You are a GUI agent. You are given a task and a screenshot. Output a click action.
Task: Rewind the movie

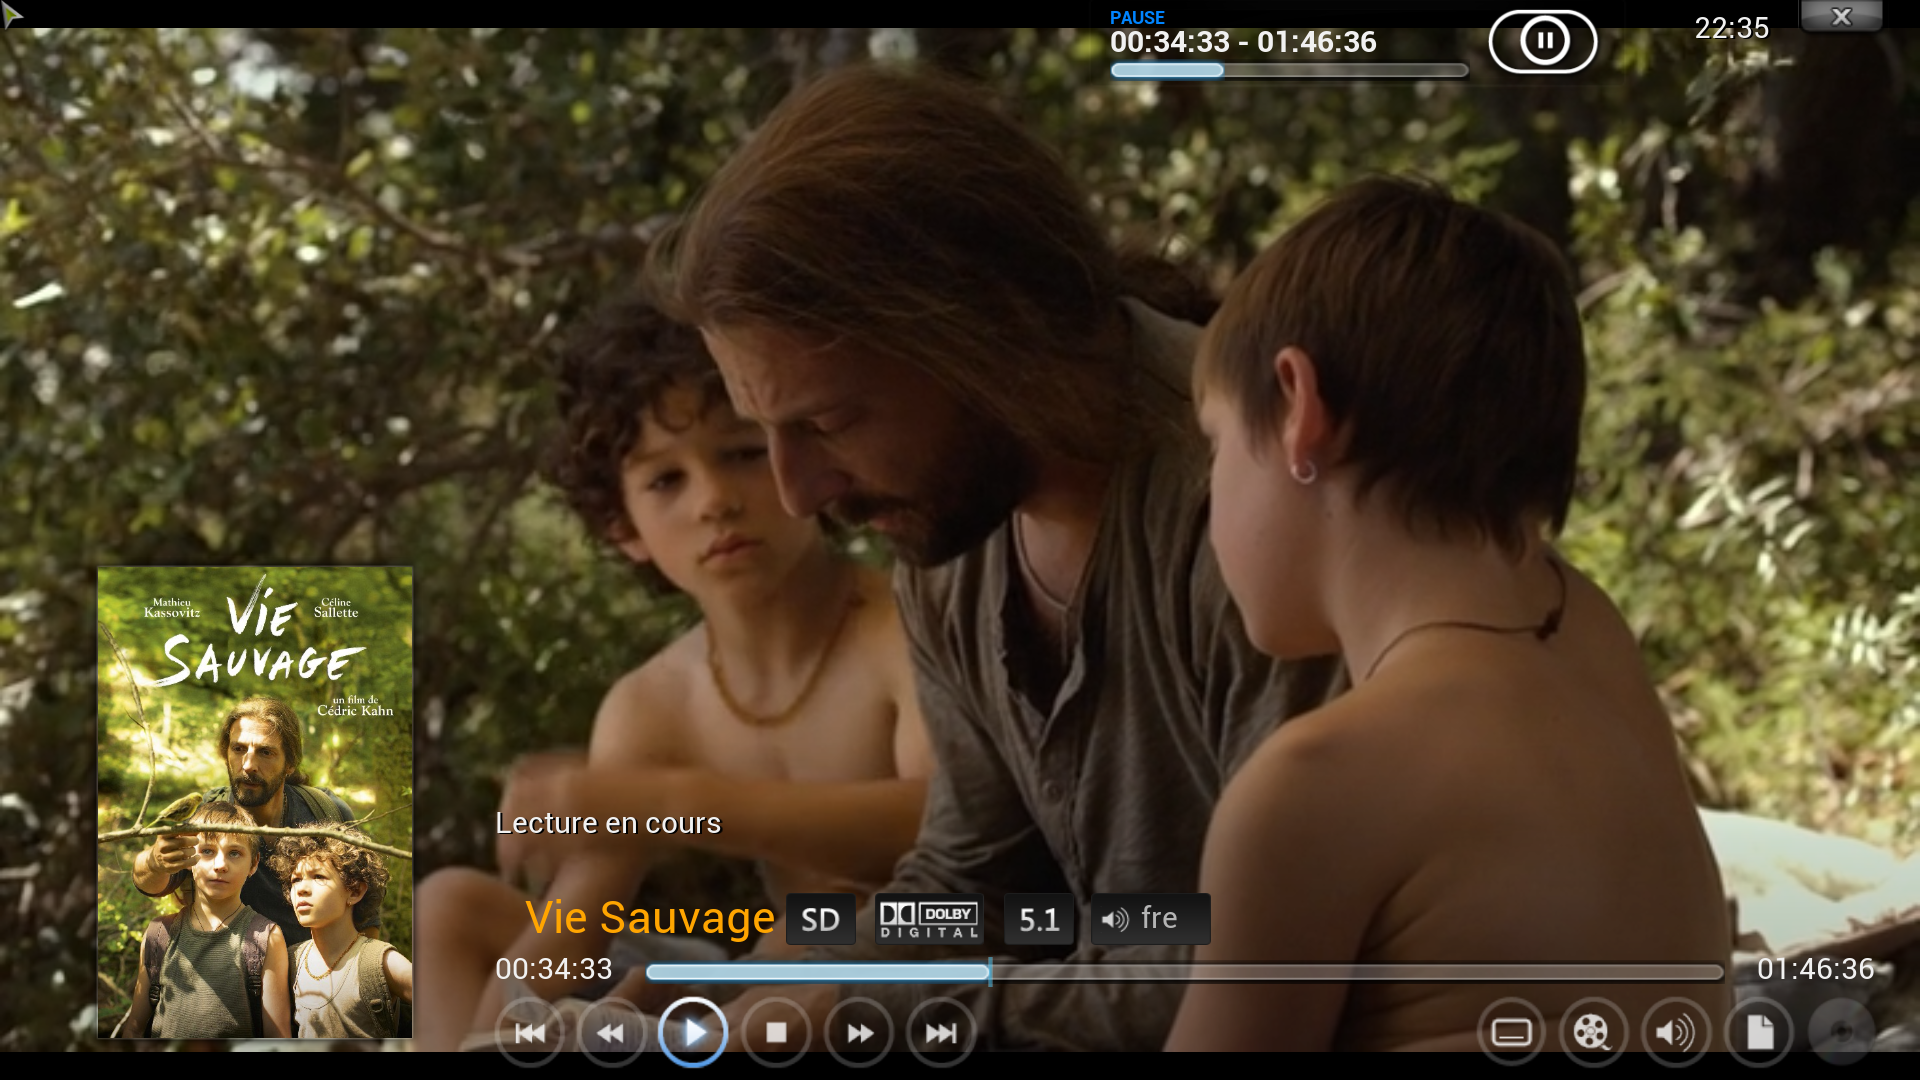pyautogui.click(x=611, y=1032)
